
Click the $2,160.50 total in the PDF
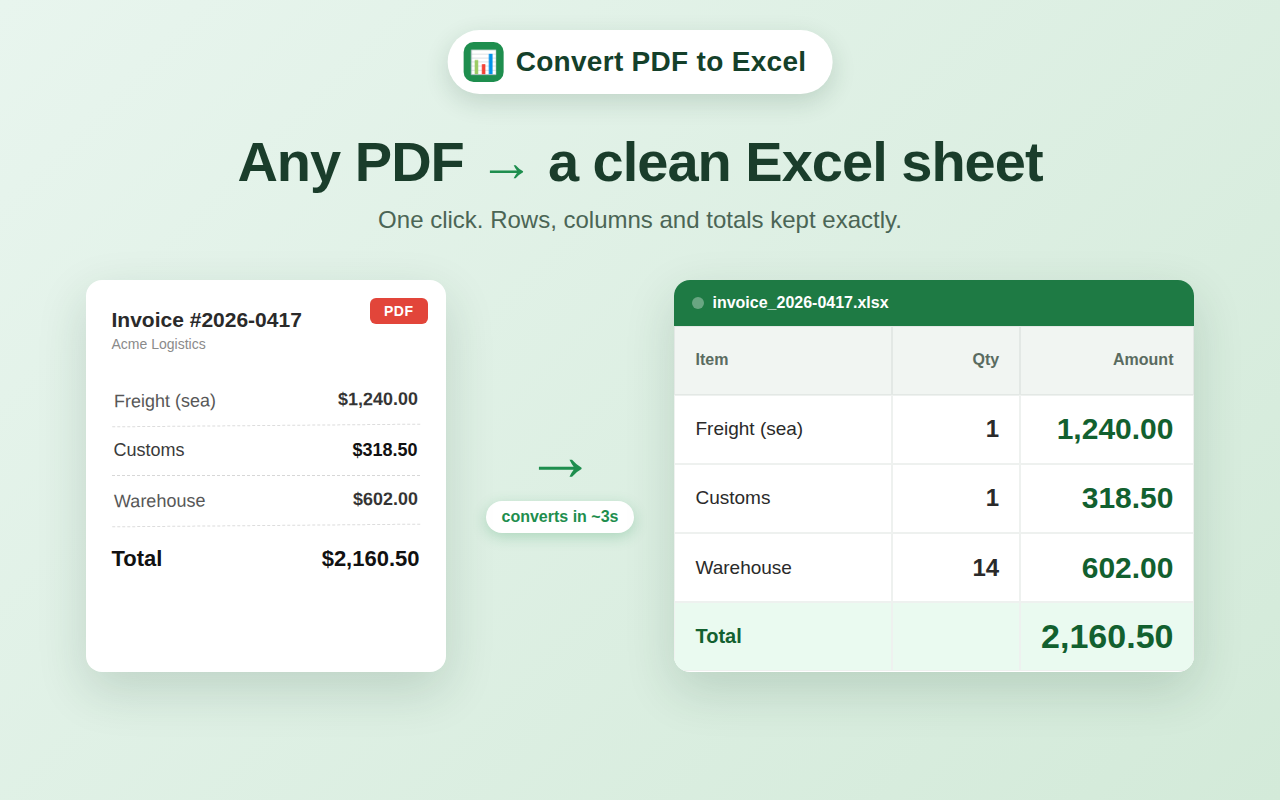point(370,559)
